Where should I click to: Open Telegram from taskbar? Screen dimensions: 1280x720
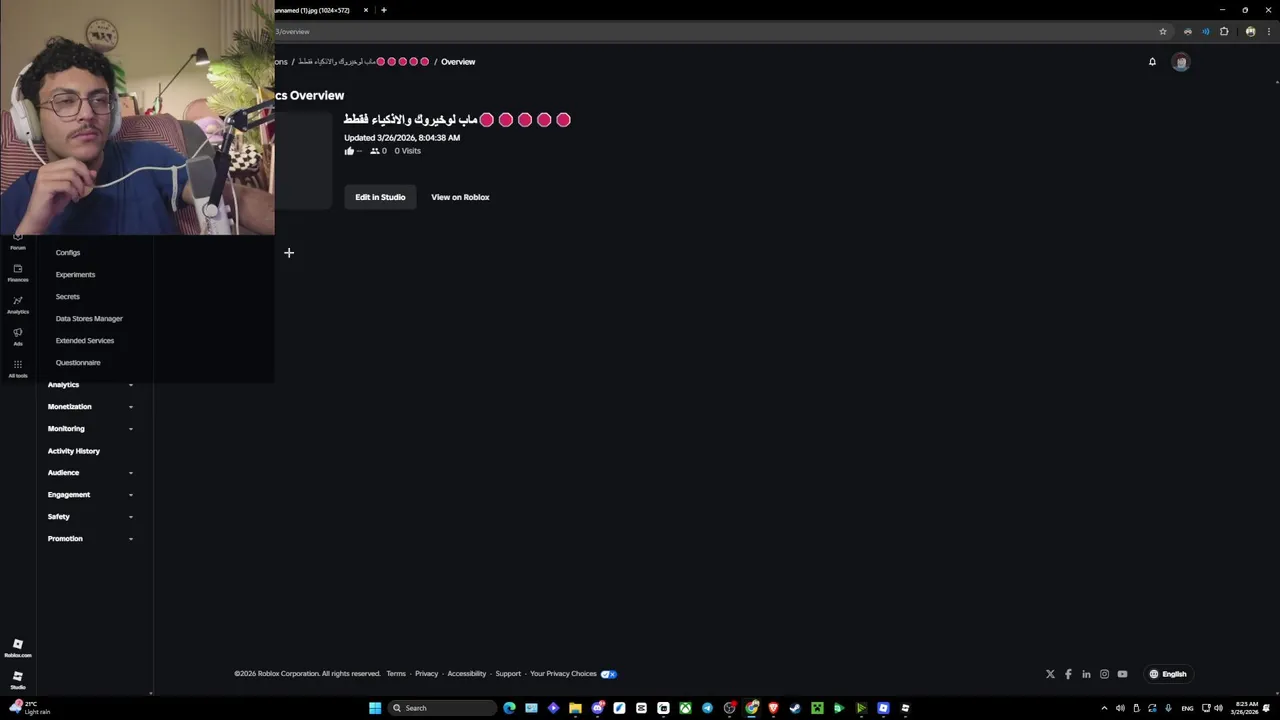(x=707, y=708)
